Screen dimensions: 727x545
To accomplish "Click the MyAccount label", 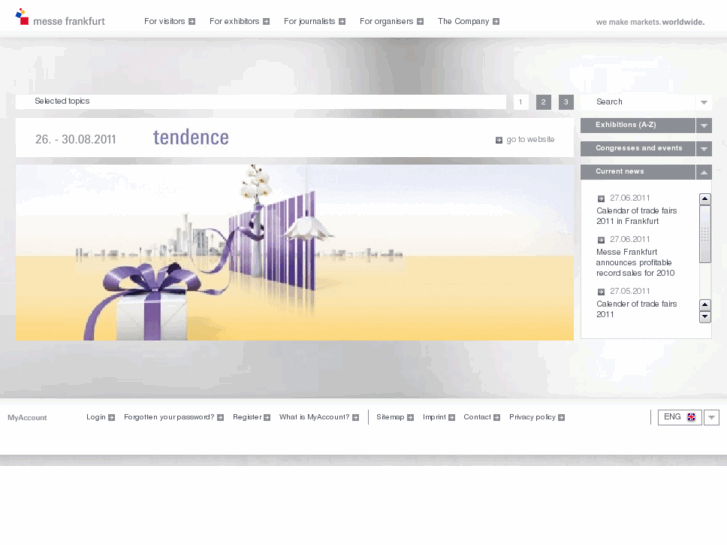I will coord(27,417).
